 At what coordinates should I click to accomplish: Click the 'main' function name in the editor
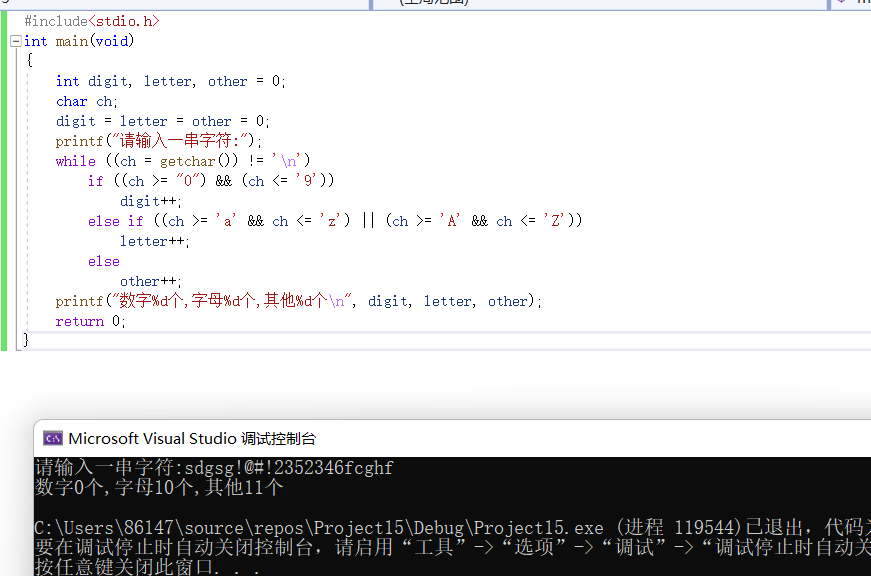[x=72, y=41]
